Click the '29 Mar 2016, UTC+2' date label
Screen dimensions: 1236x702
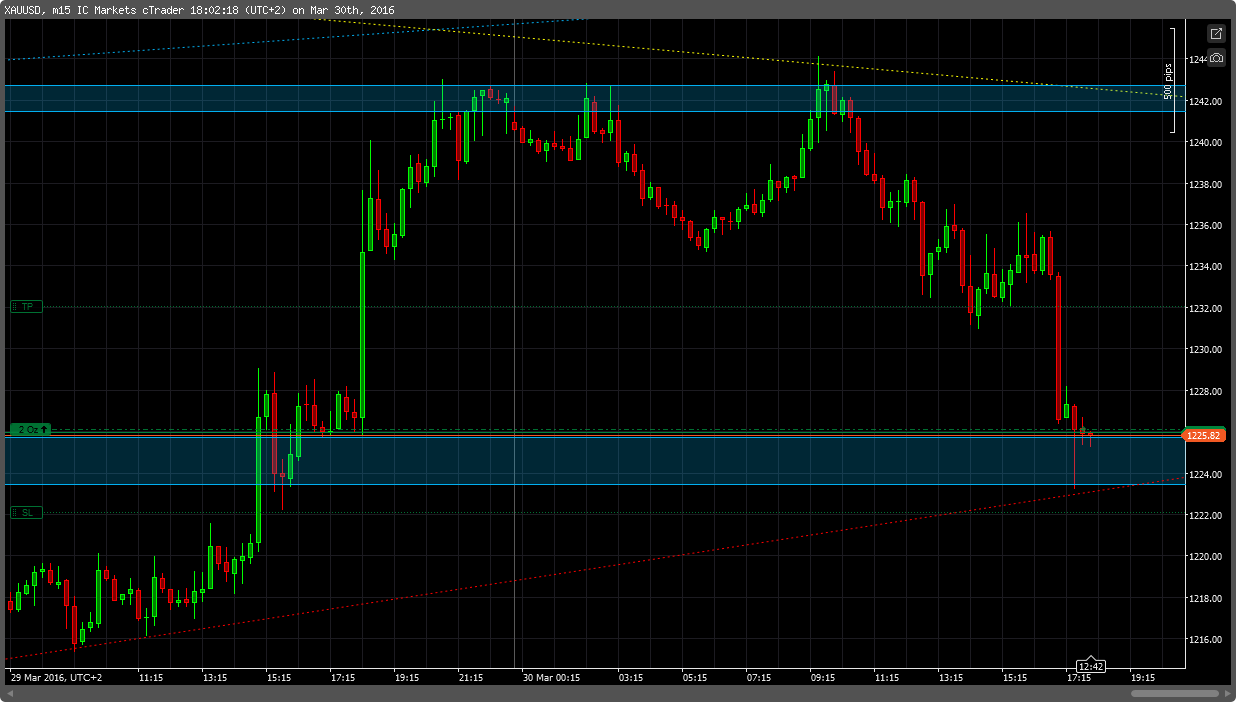point(56,678)
